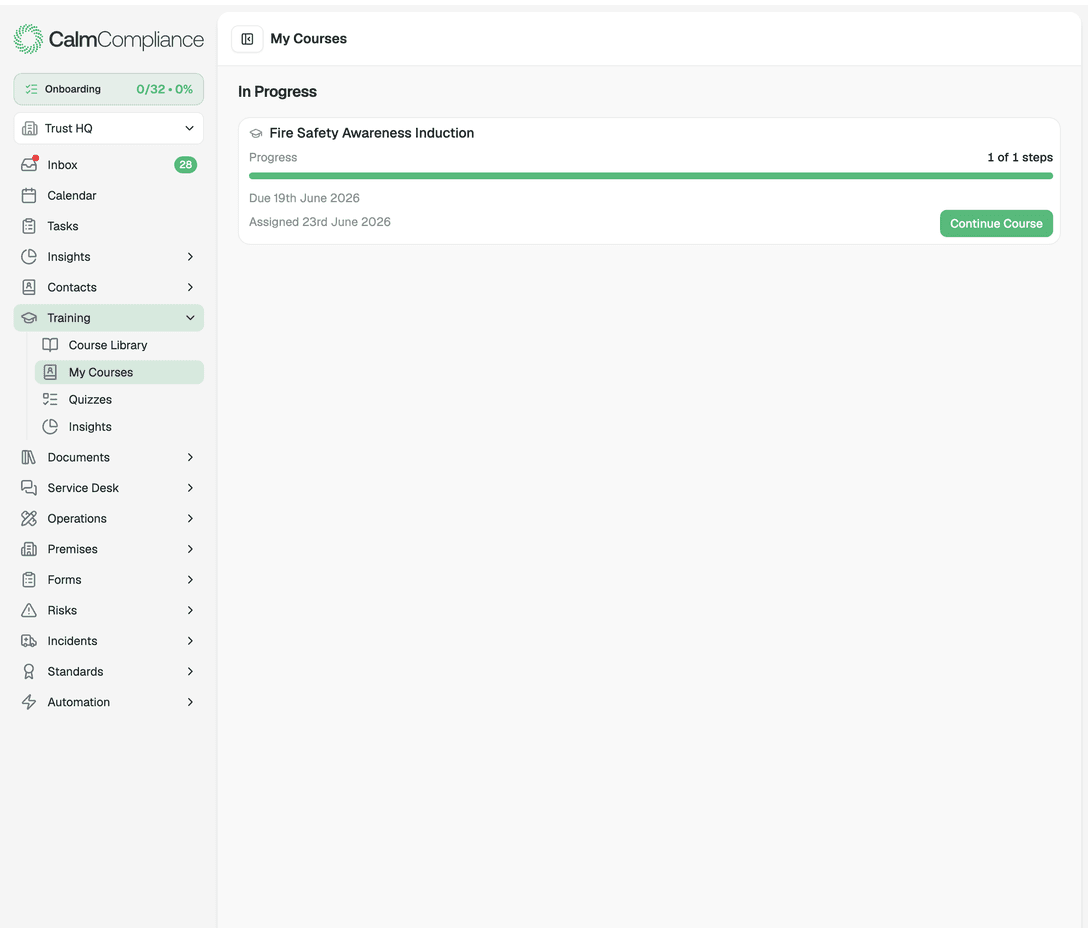The width and height of the screenshot is (1088, 928).
Task: Click the Inbox 28 unread badge
Action: click(x=185, y=164)
